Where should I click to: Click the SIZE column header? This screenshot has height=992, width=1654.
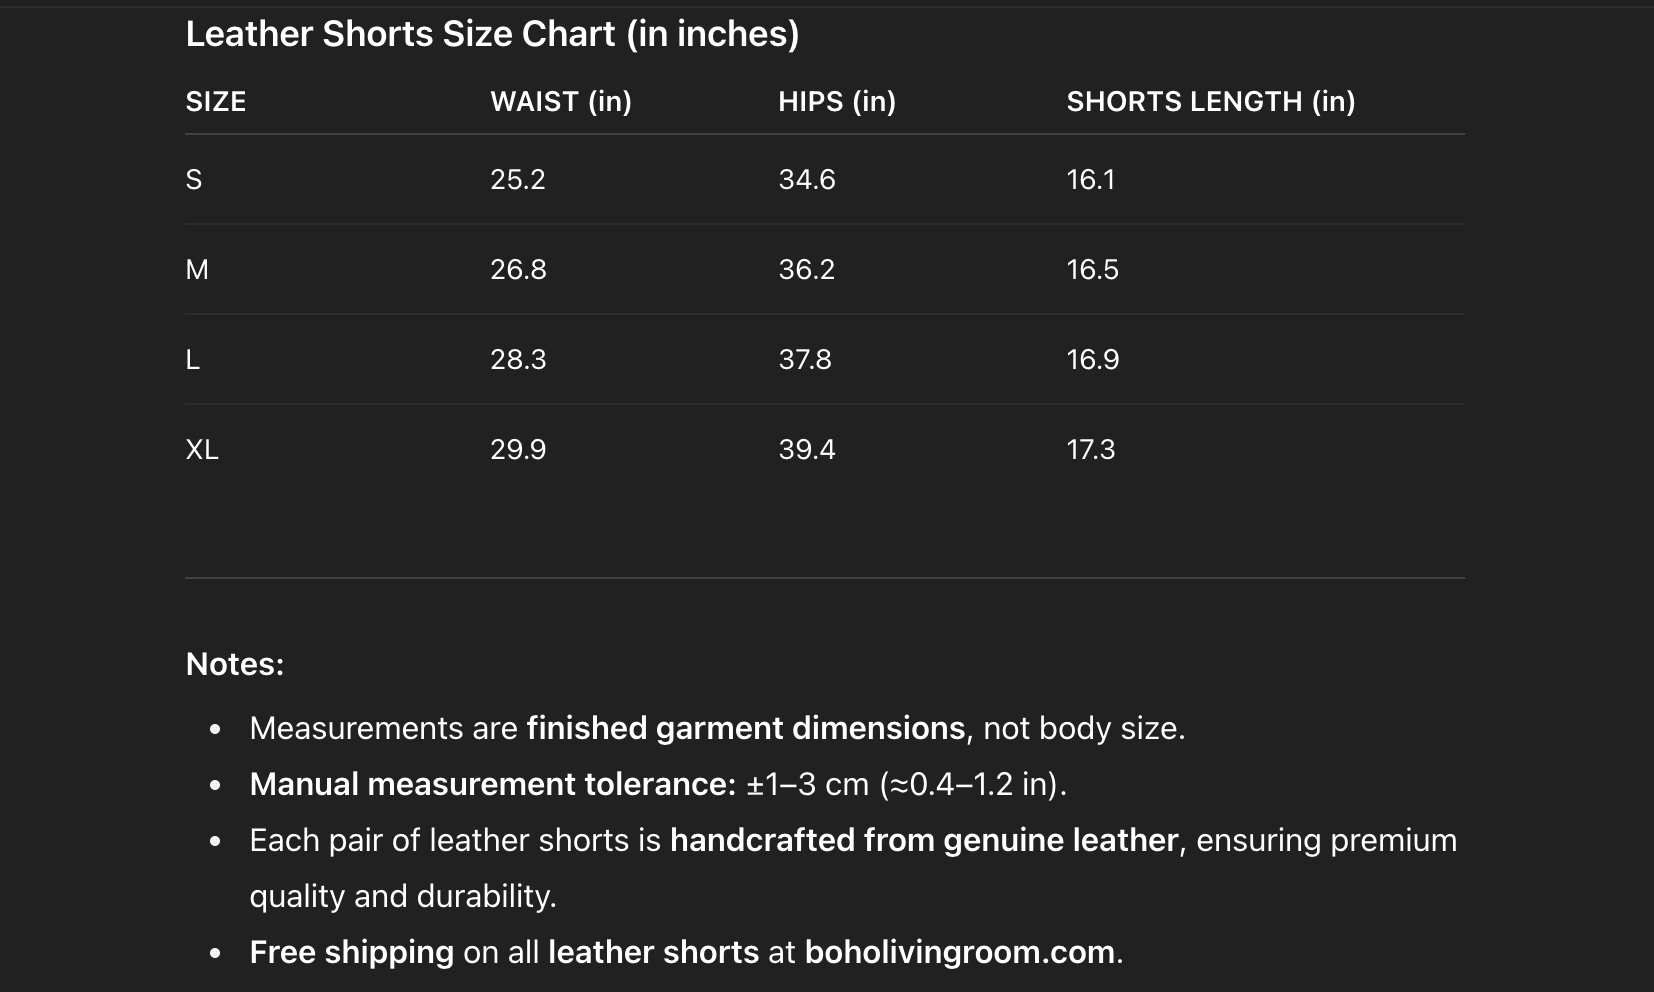[x=216, y=101]
